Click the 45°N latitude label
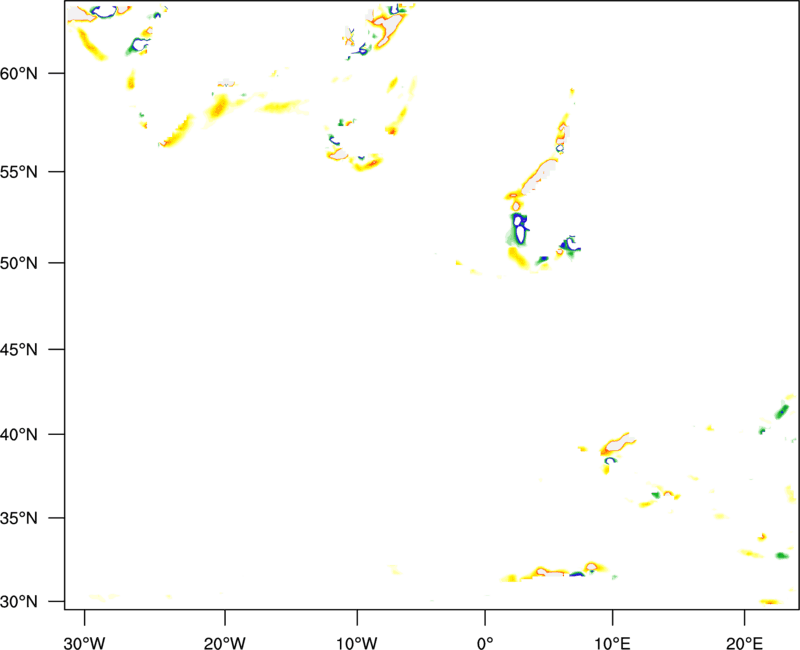This screenshot has height=650, width=800. [19, 349]
